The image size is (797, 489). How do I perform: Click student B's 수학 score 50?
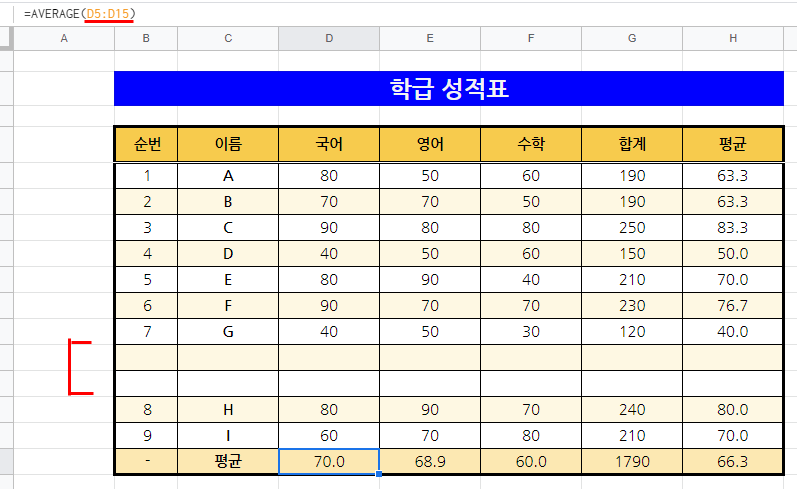point(531,202)
